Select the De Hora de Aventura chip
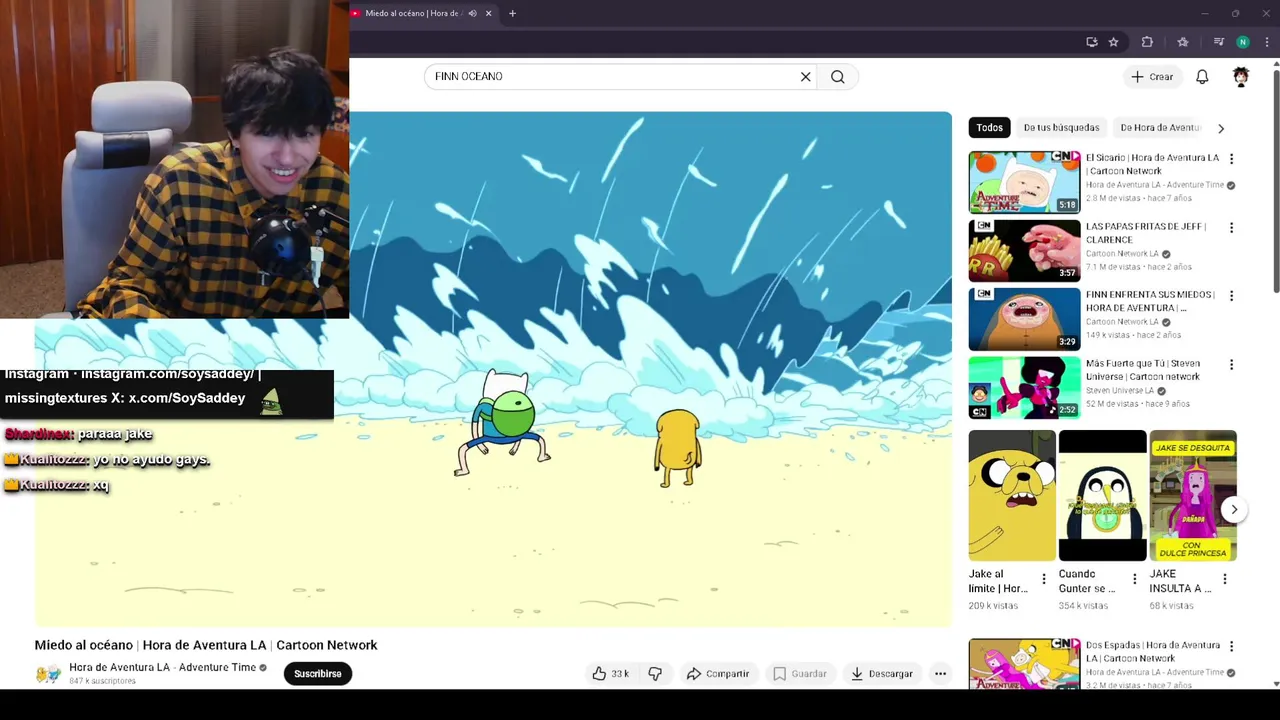 [1160, 128]
